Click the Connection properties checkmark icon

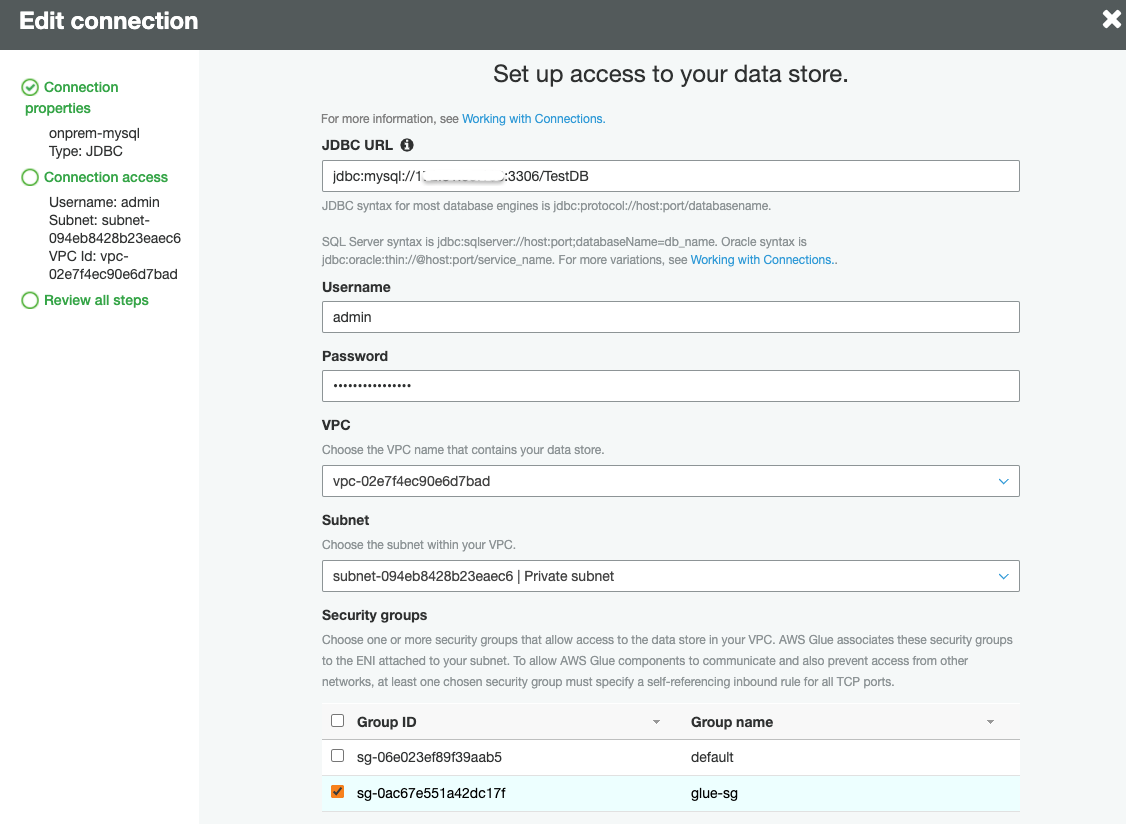pyautogui.click(x=30, y=87)
